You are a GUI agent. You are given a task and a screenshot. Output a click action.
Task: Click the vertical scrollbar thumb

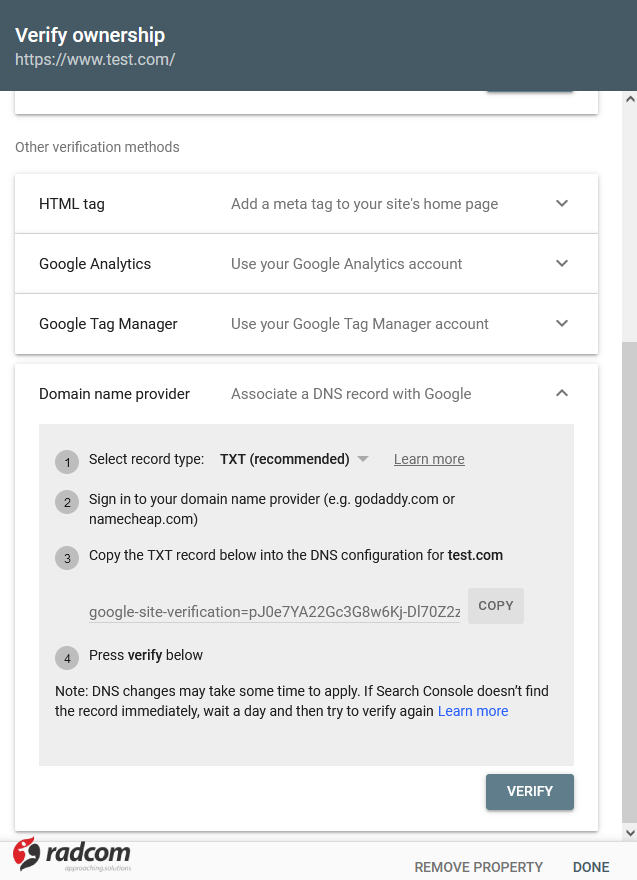click(629, 580)
